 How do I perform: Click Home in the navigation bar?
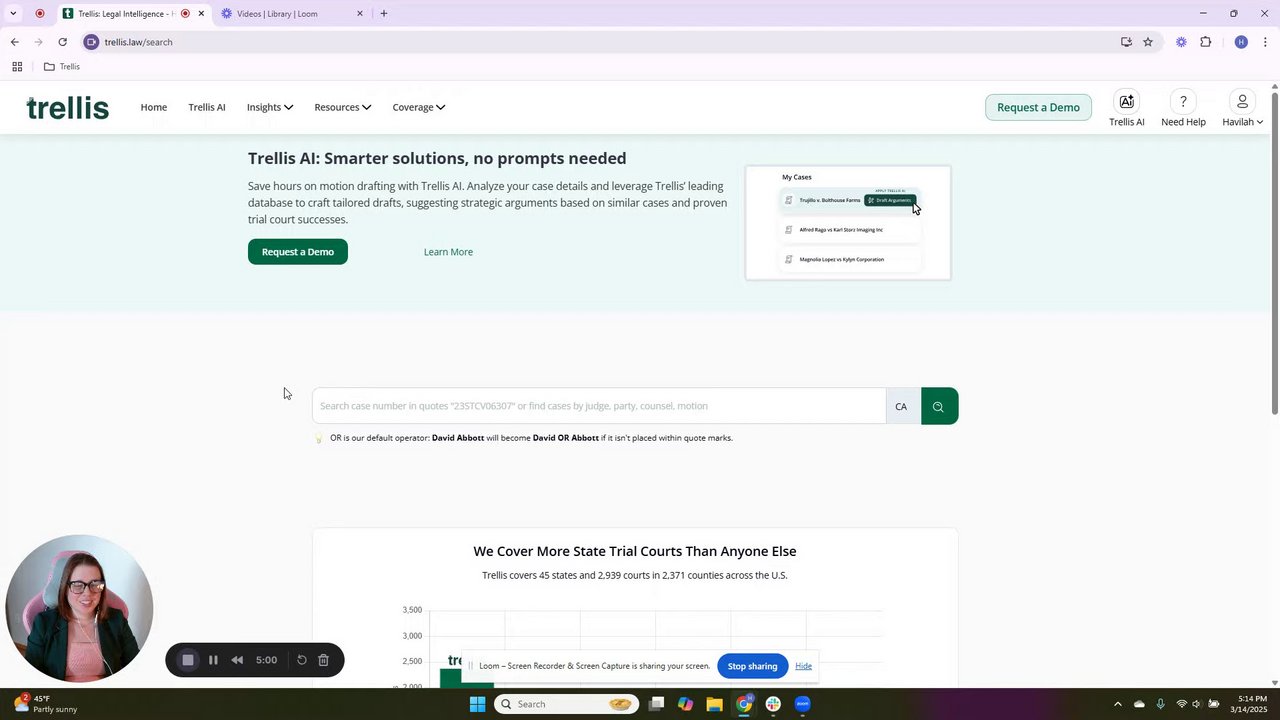pos(154,107)
